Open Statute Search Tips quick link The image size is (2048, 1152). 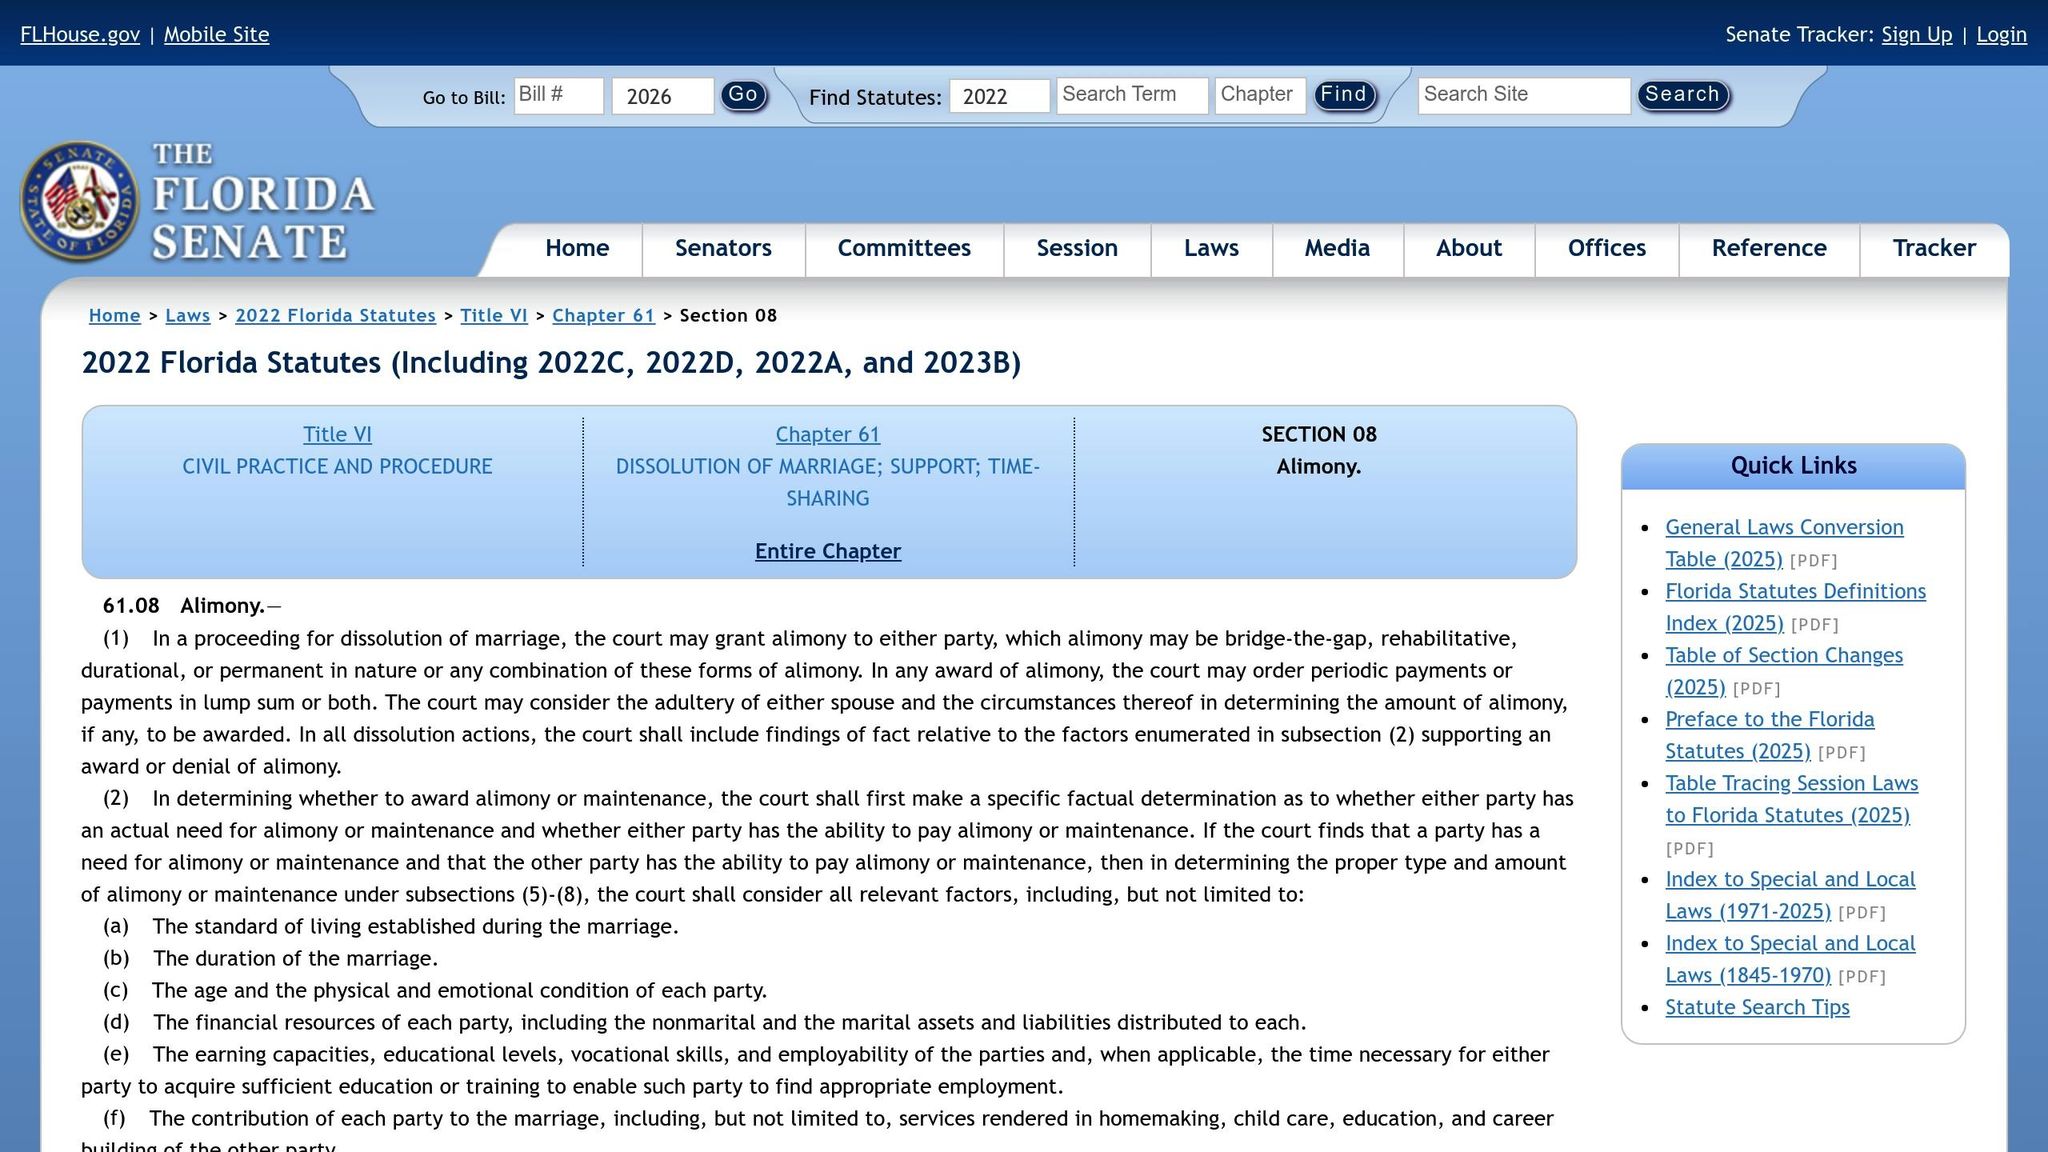click(x=1757, y=1007)
